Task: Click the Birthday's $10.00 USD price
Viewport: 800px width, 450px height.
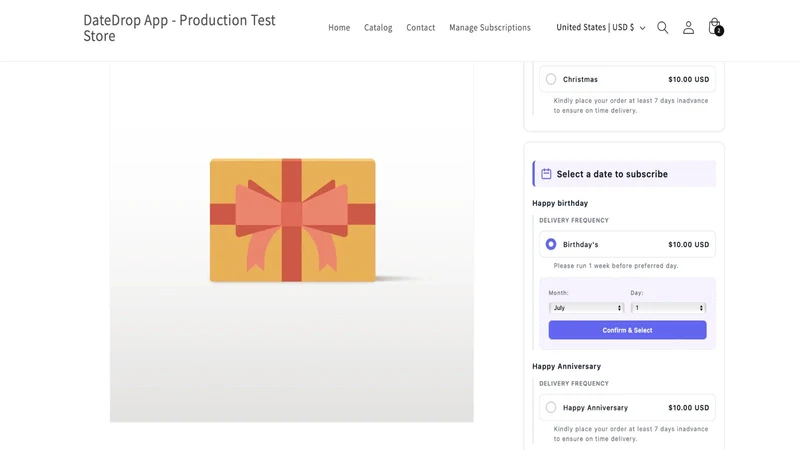Action: pyautogui.click(x=688, y=244)
